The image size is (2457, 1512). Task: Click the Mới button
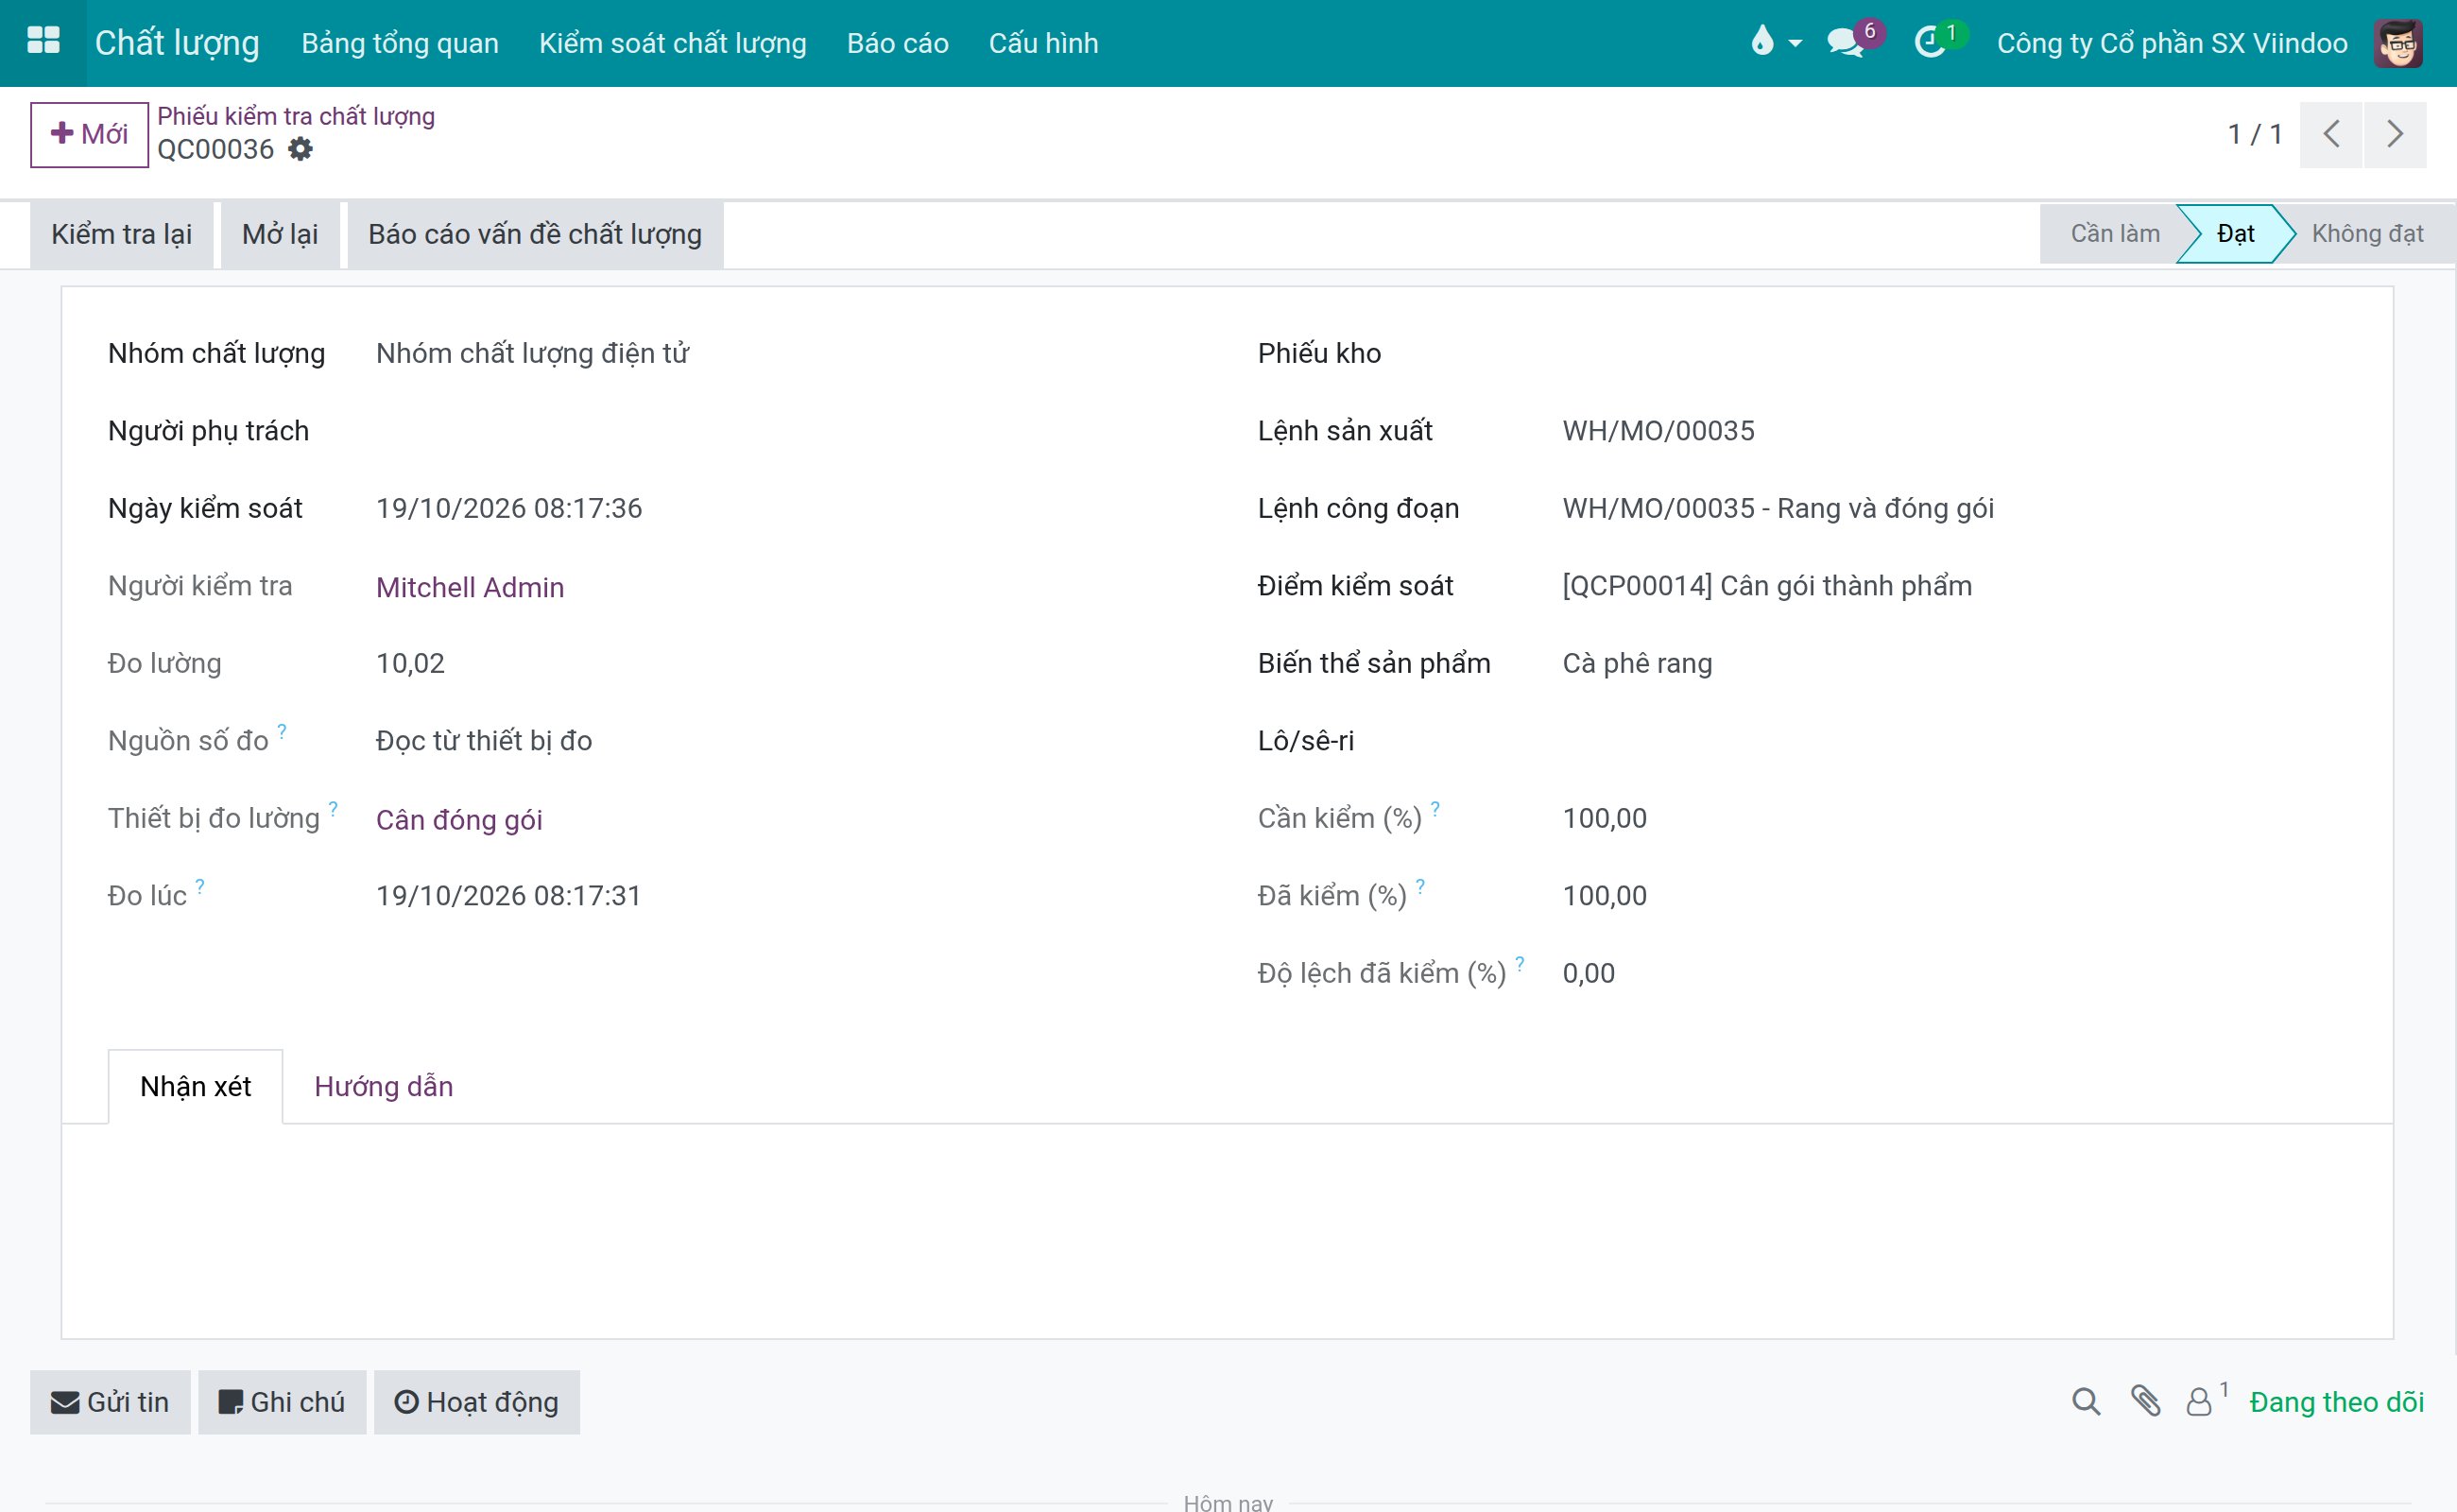pos(89,134)
